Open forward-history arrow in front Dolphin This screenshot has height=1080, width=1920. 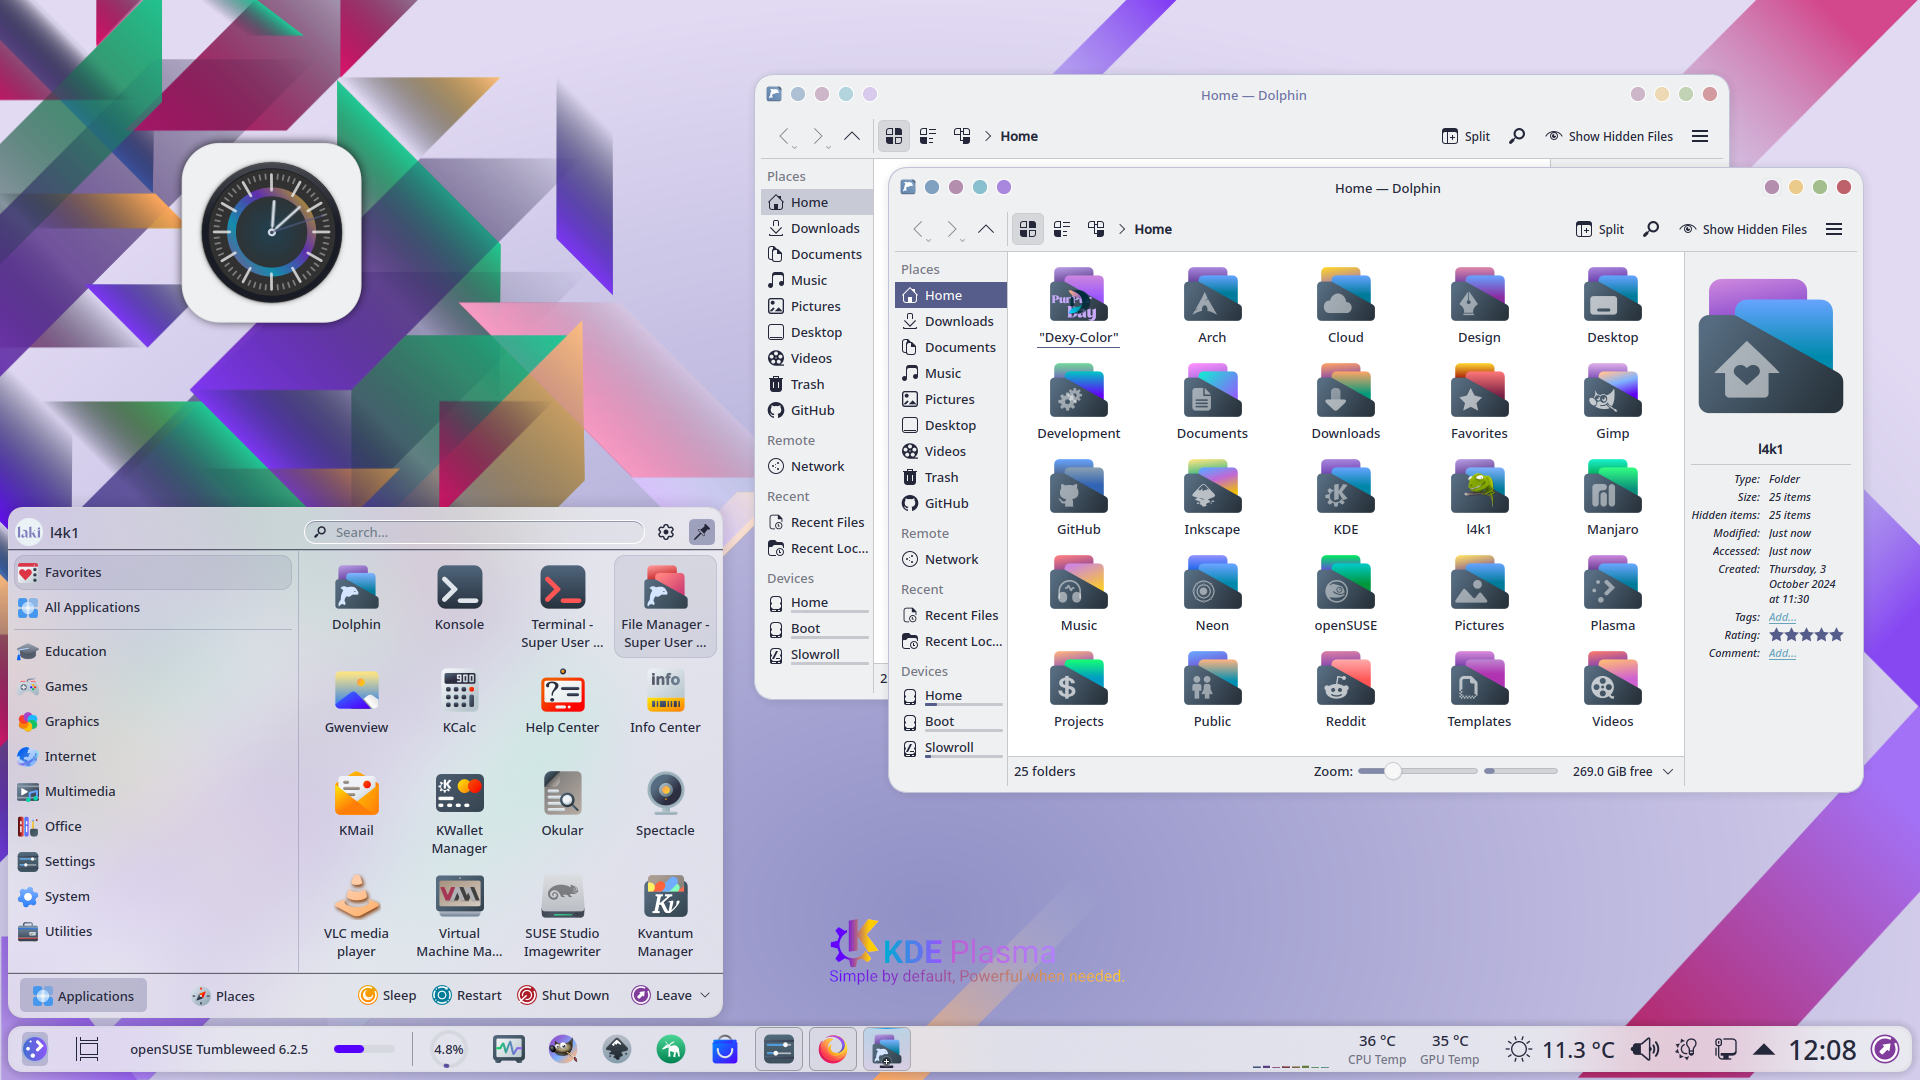click(x=953, y=229)
